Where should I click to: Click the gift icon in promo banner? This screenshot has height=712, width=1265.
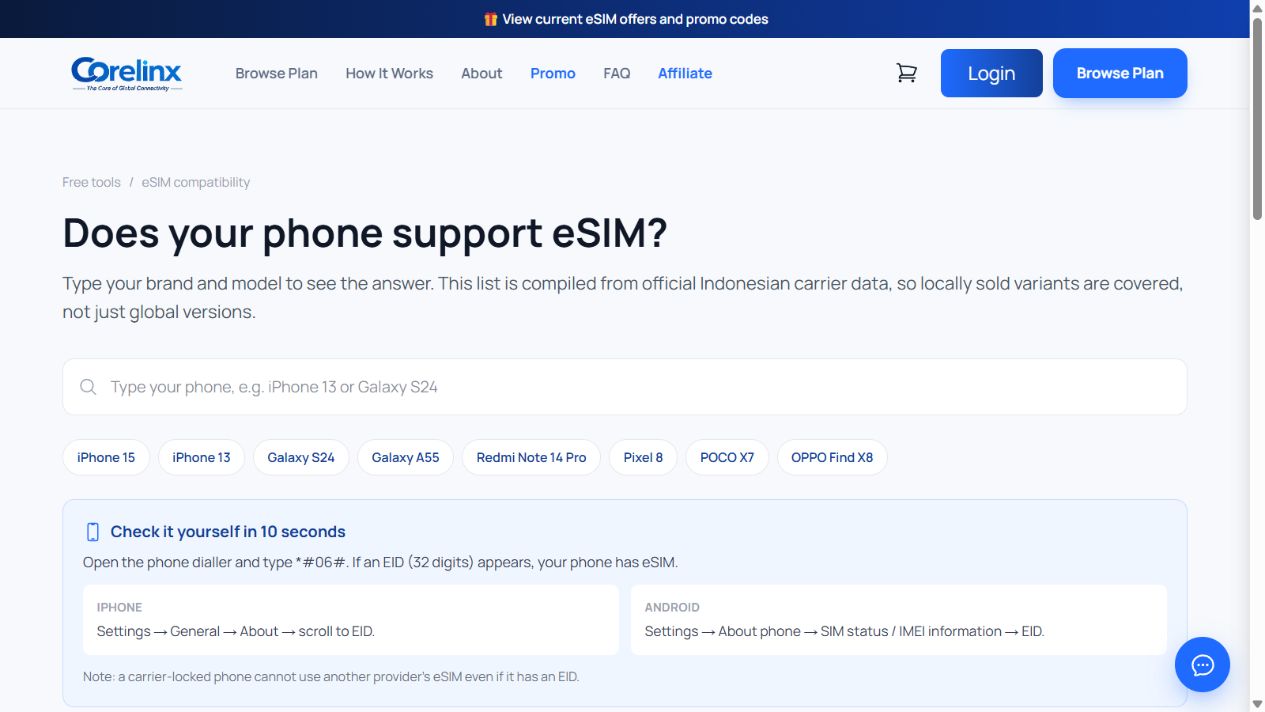490,19
